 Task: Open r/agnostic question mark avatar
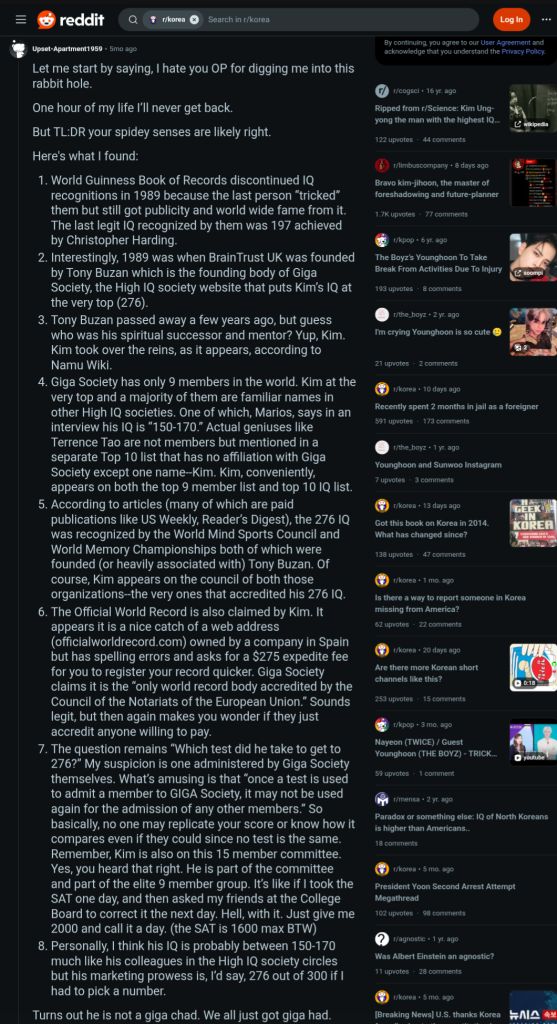(x=382, y=938)
